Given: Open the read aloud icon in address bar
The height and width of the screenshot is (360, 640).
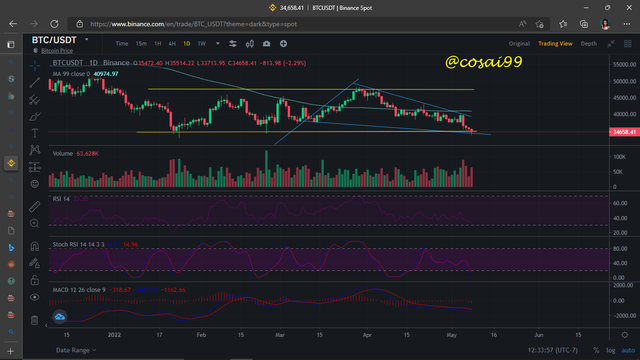Looking at the screenshot, I should point(522,24).
